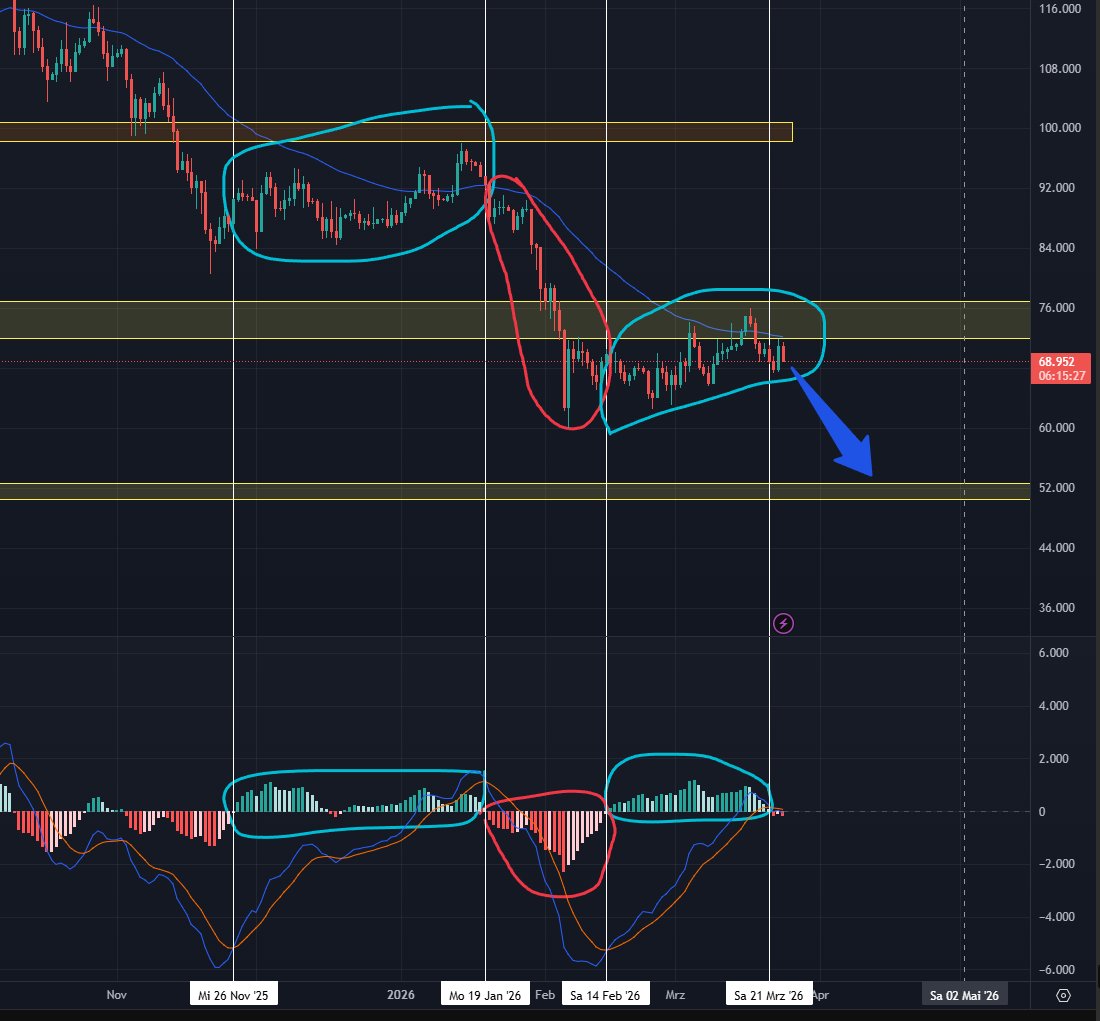The height and width of the screenshot is (1021, 1100).
Task: Click the red 68.952 current price label
Action: click(x=1057, y=362)
